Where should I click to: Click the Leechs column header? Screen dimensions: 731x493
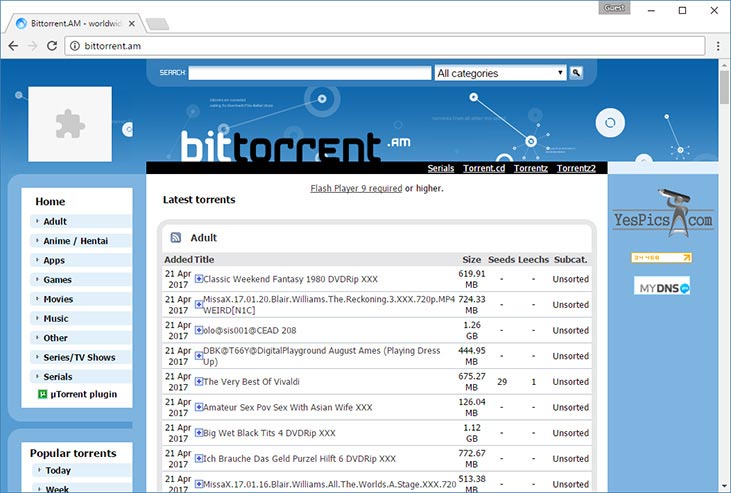tap(533, 259)
